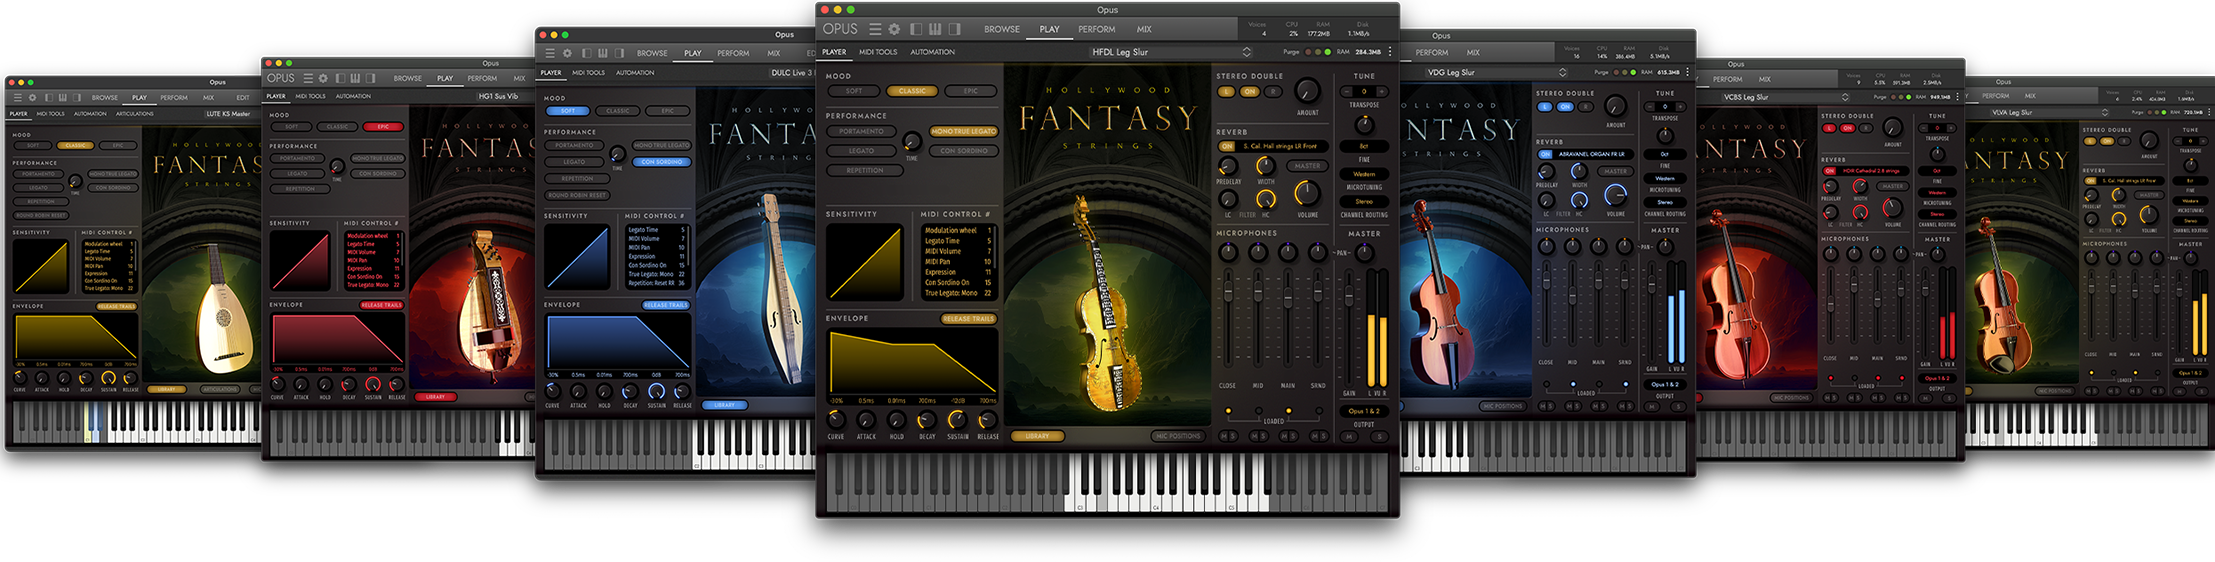Click the Close microphone pan knob in HFDL window
The width and height of the screenshot is (2215, 562).
pyautogui.click(x=1228, y=253)
